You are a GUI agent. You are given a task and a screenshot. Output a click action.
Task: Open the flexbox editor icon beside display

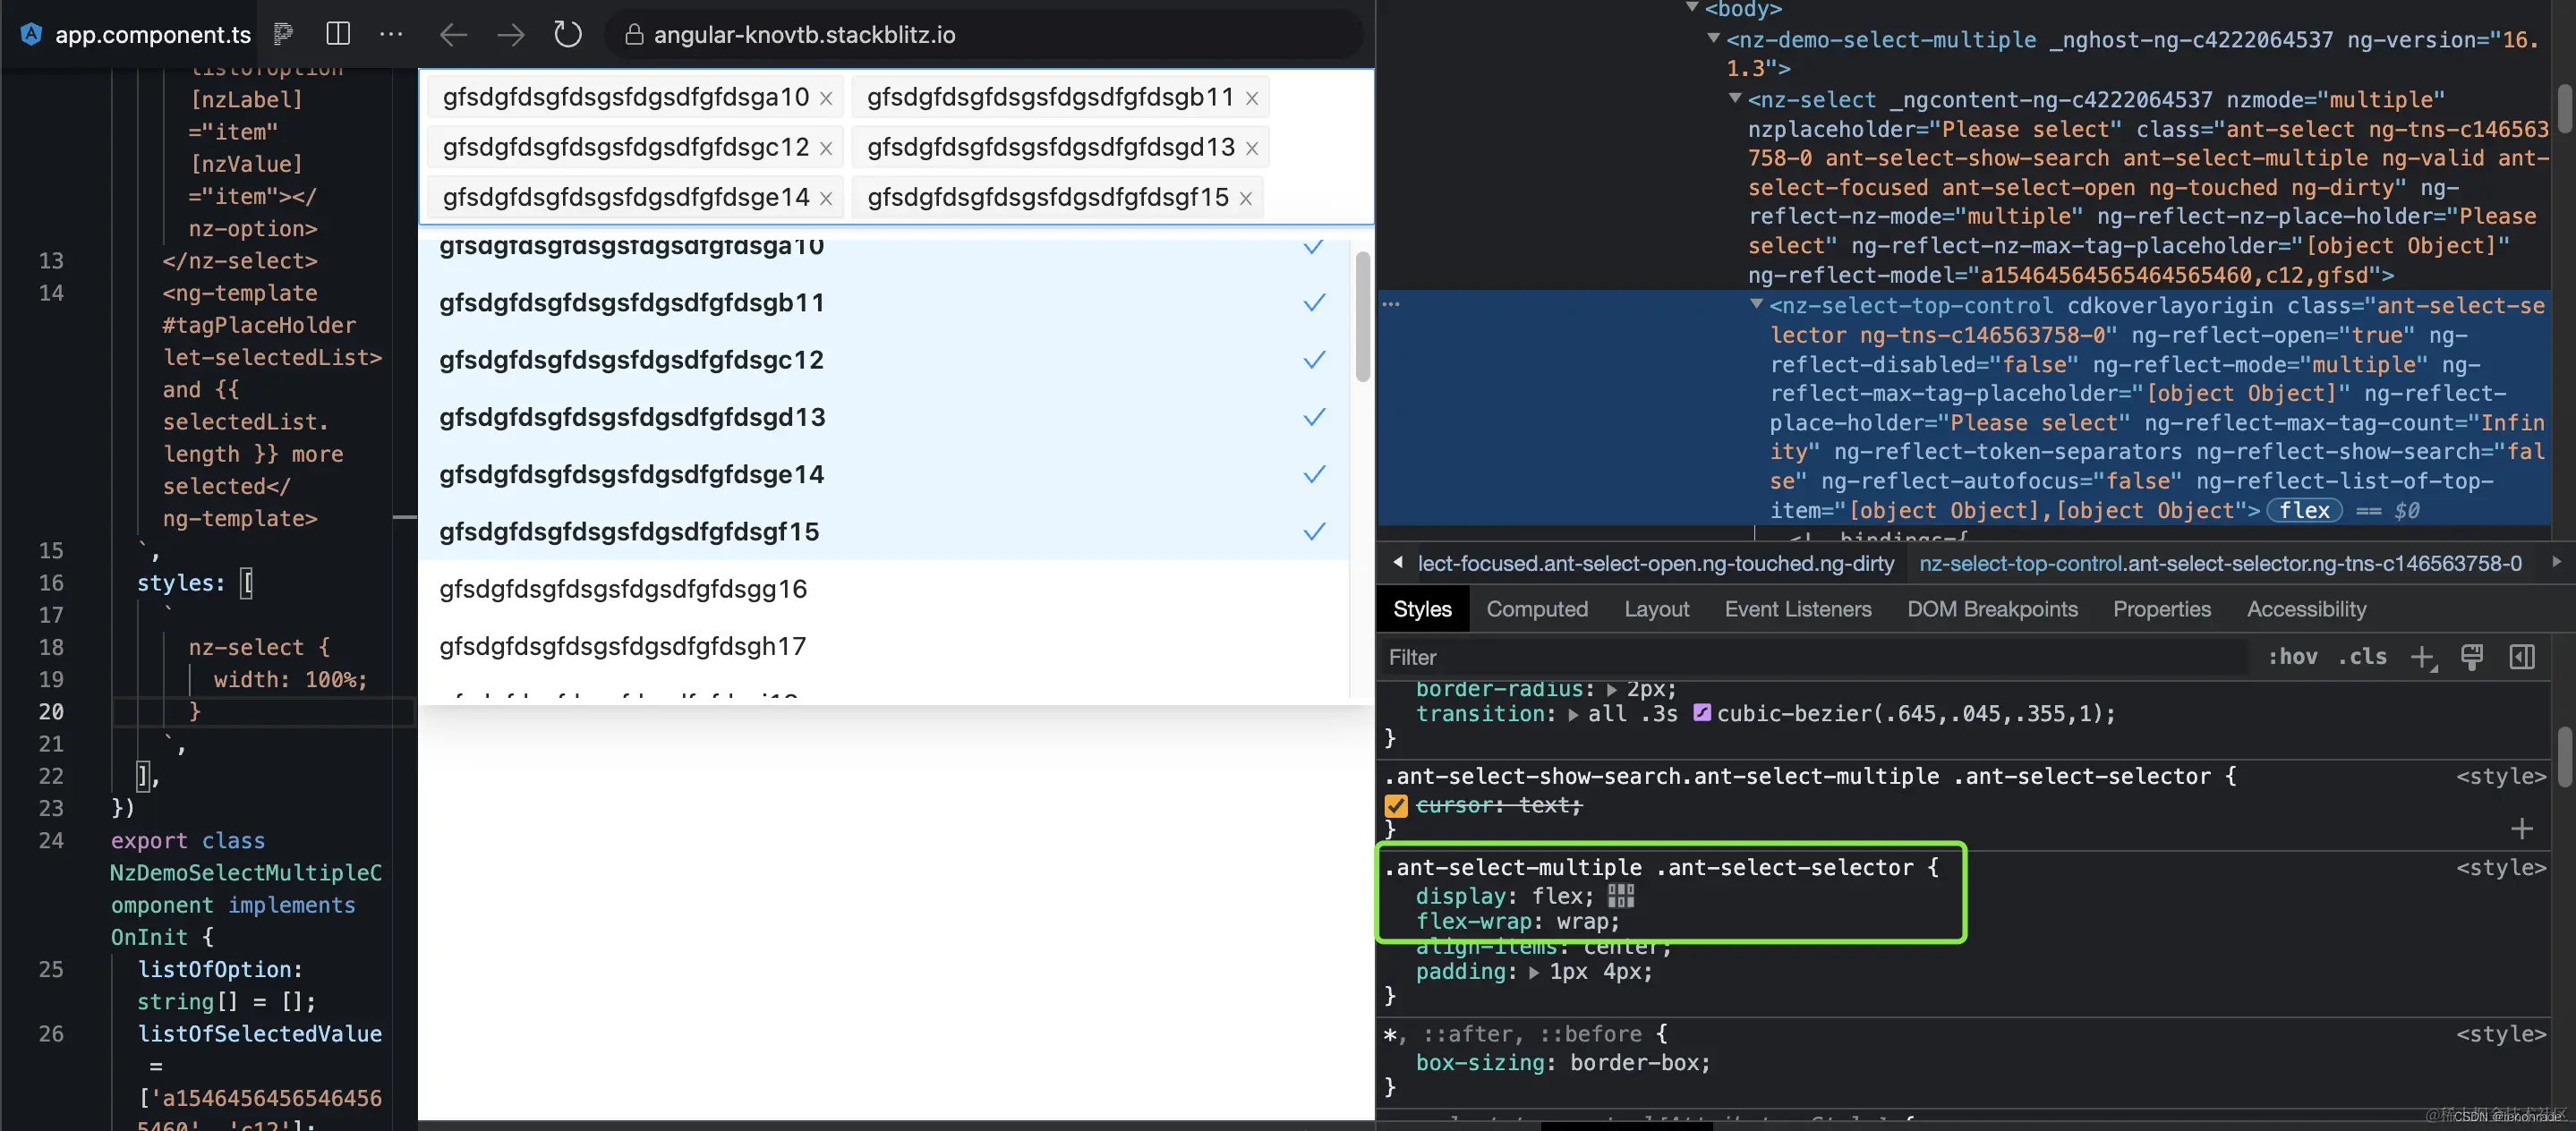pos(1620,896)
